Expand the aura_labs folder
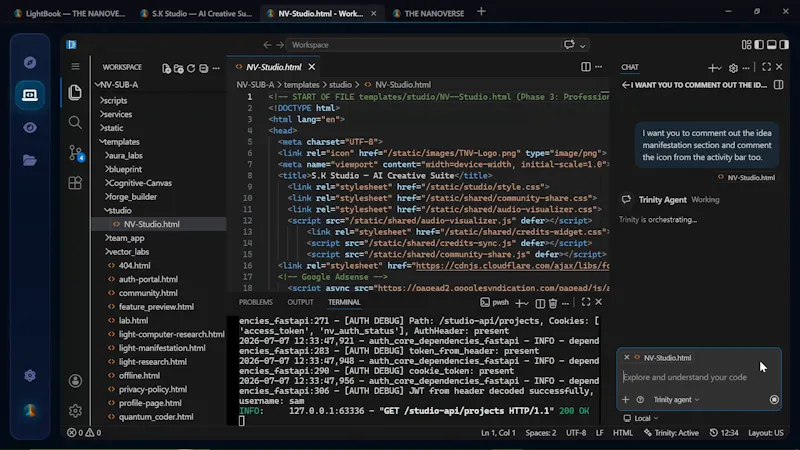 tap(124, 156)
